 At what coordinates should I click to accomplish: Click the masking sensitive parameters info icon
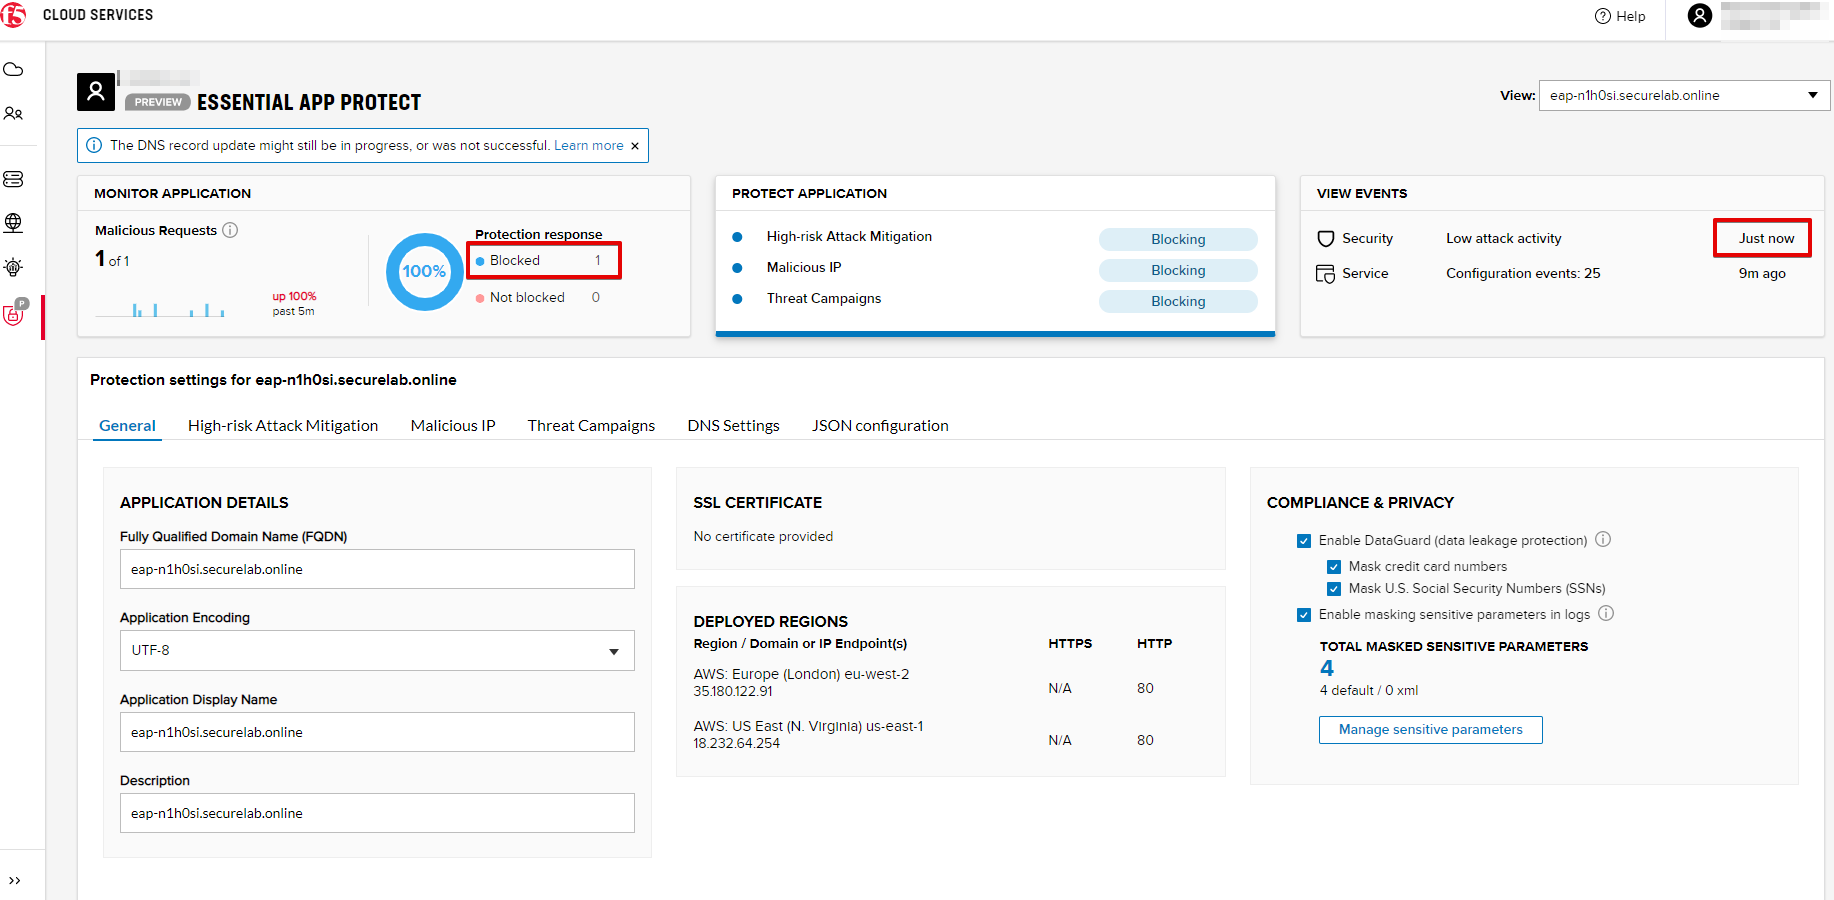coord(1606,613)
